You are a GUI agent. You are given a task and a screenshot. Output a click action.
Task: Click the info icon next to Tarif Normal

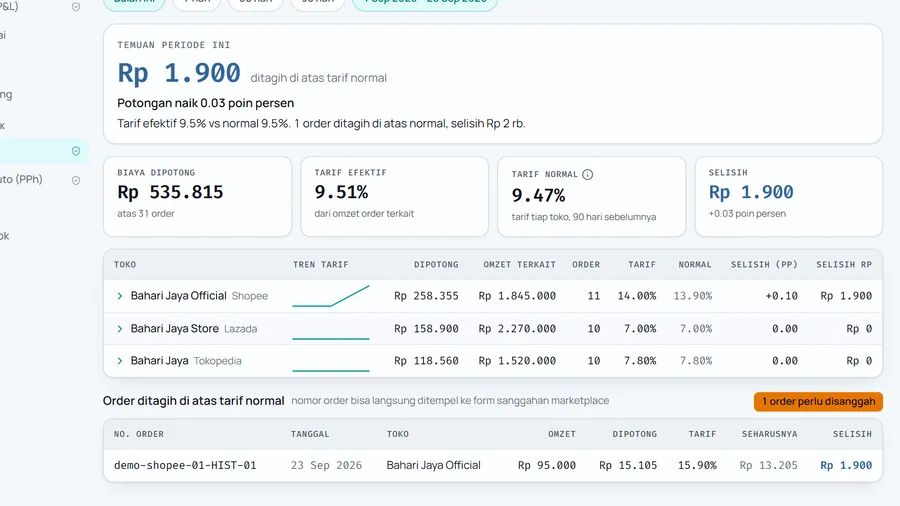coord(587,174)
